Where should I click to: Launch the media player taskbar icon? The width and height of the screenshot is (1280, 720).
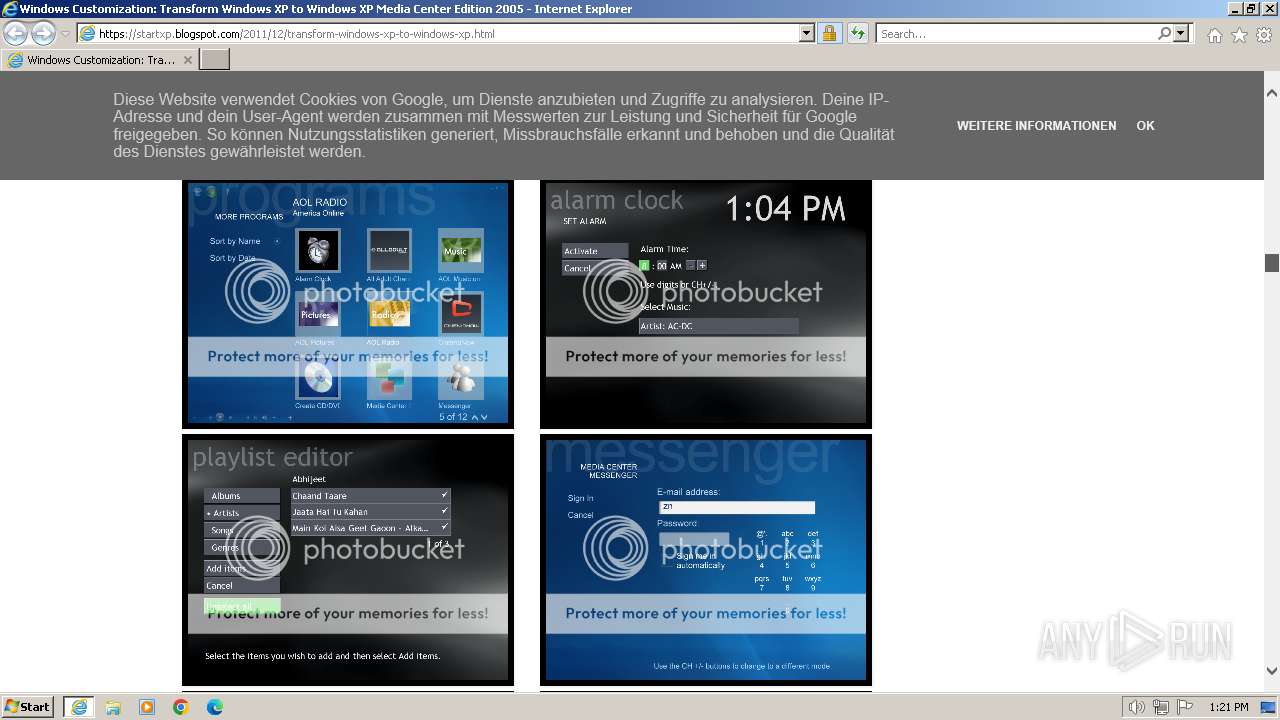point(147,707)
